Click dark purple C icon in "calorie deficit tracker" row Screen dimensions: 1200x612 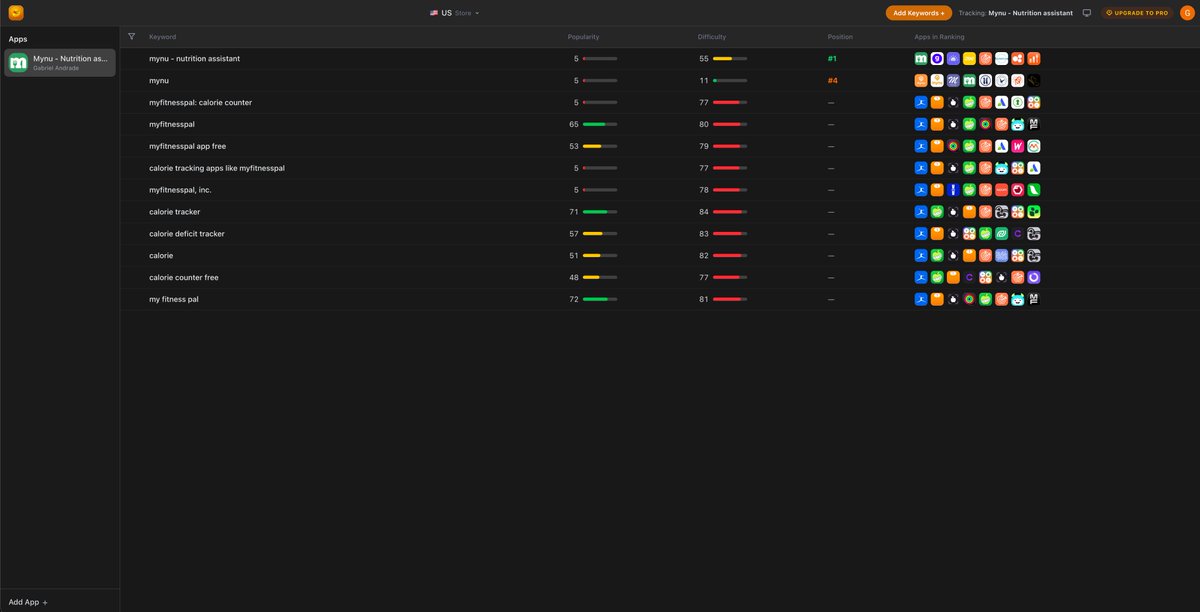tap(1018, 234)
